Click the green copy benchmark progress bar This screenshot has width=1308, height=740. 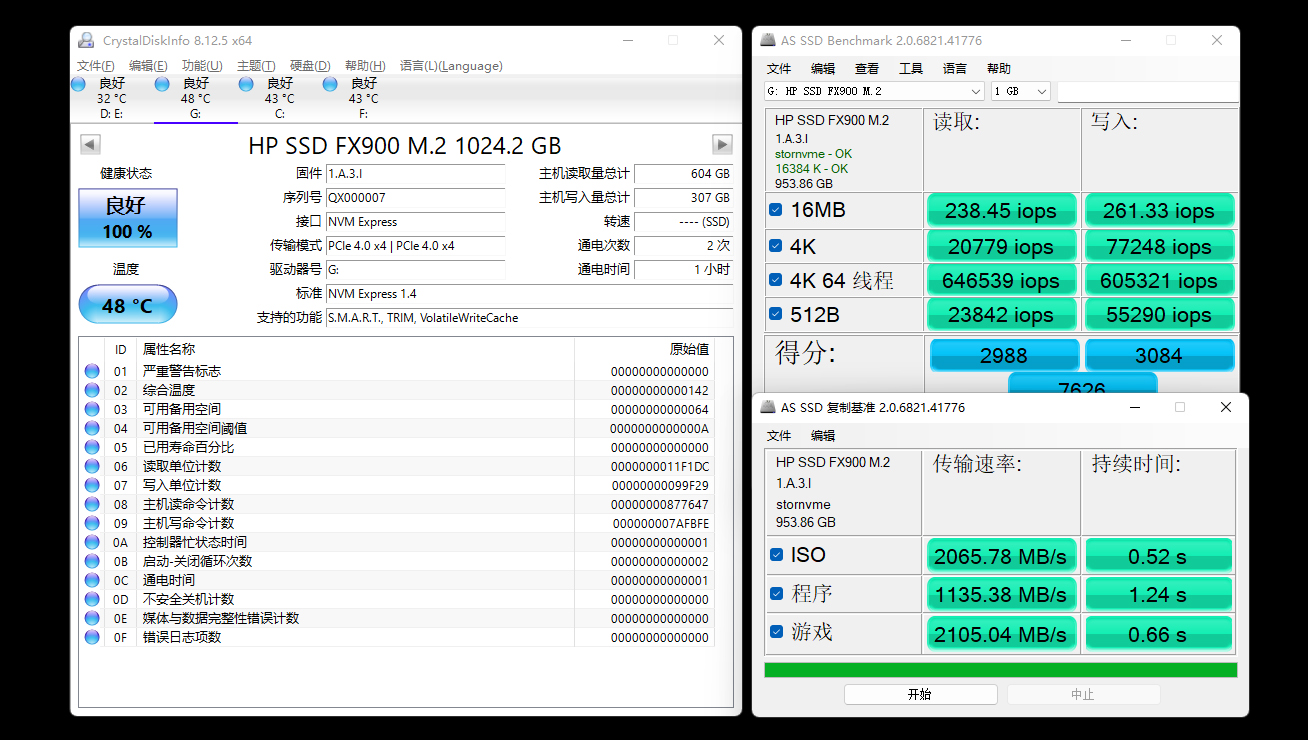(1000, 670)
